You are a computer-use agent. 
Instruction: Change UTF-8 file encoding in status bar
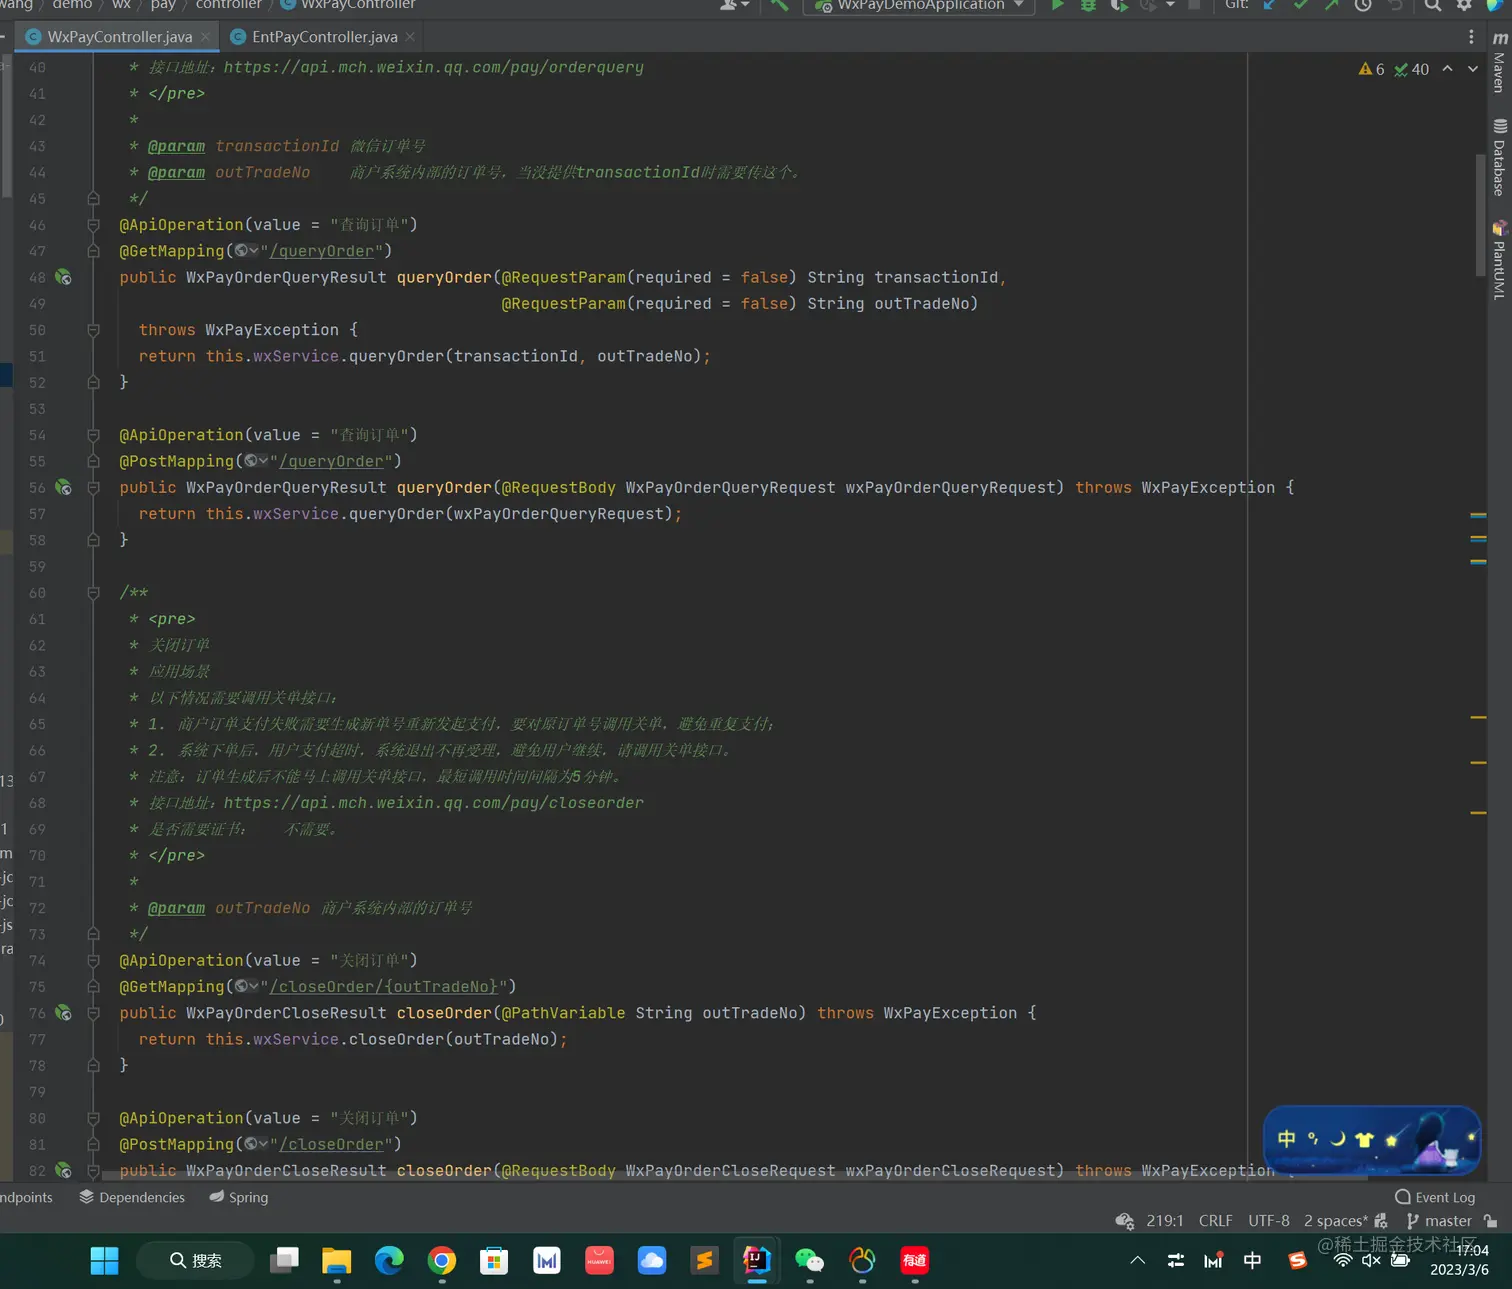point(1269,1221)
